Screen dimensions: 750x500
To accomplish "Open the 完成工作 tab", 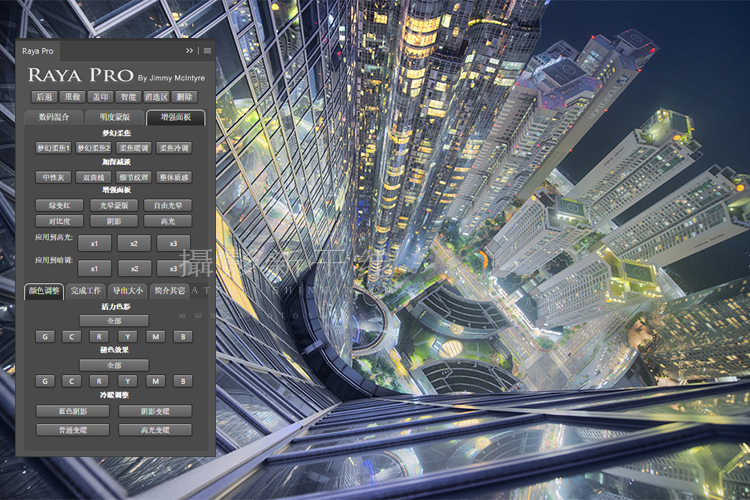I will (x=86, y=291).
